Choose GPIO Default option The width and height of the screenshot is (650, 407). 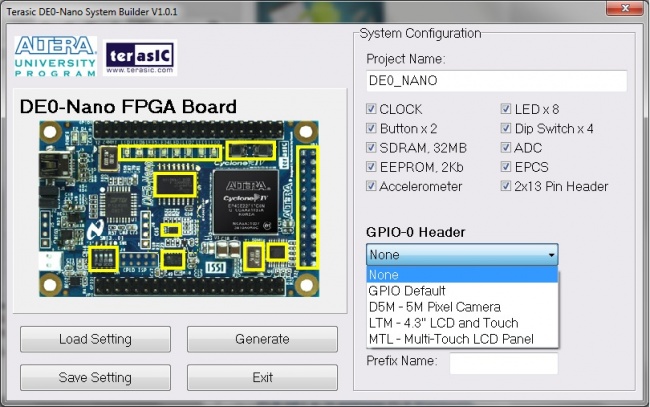(462, 291)
